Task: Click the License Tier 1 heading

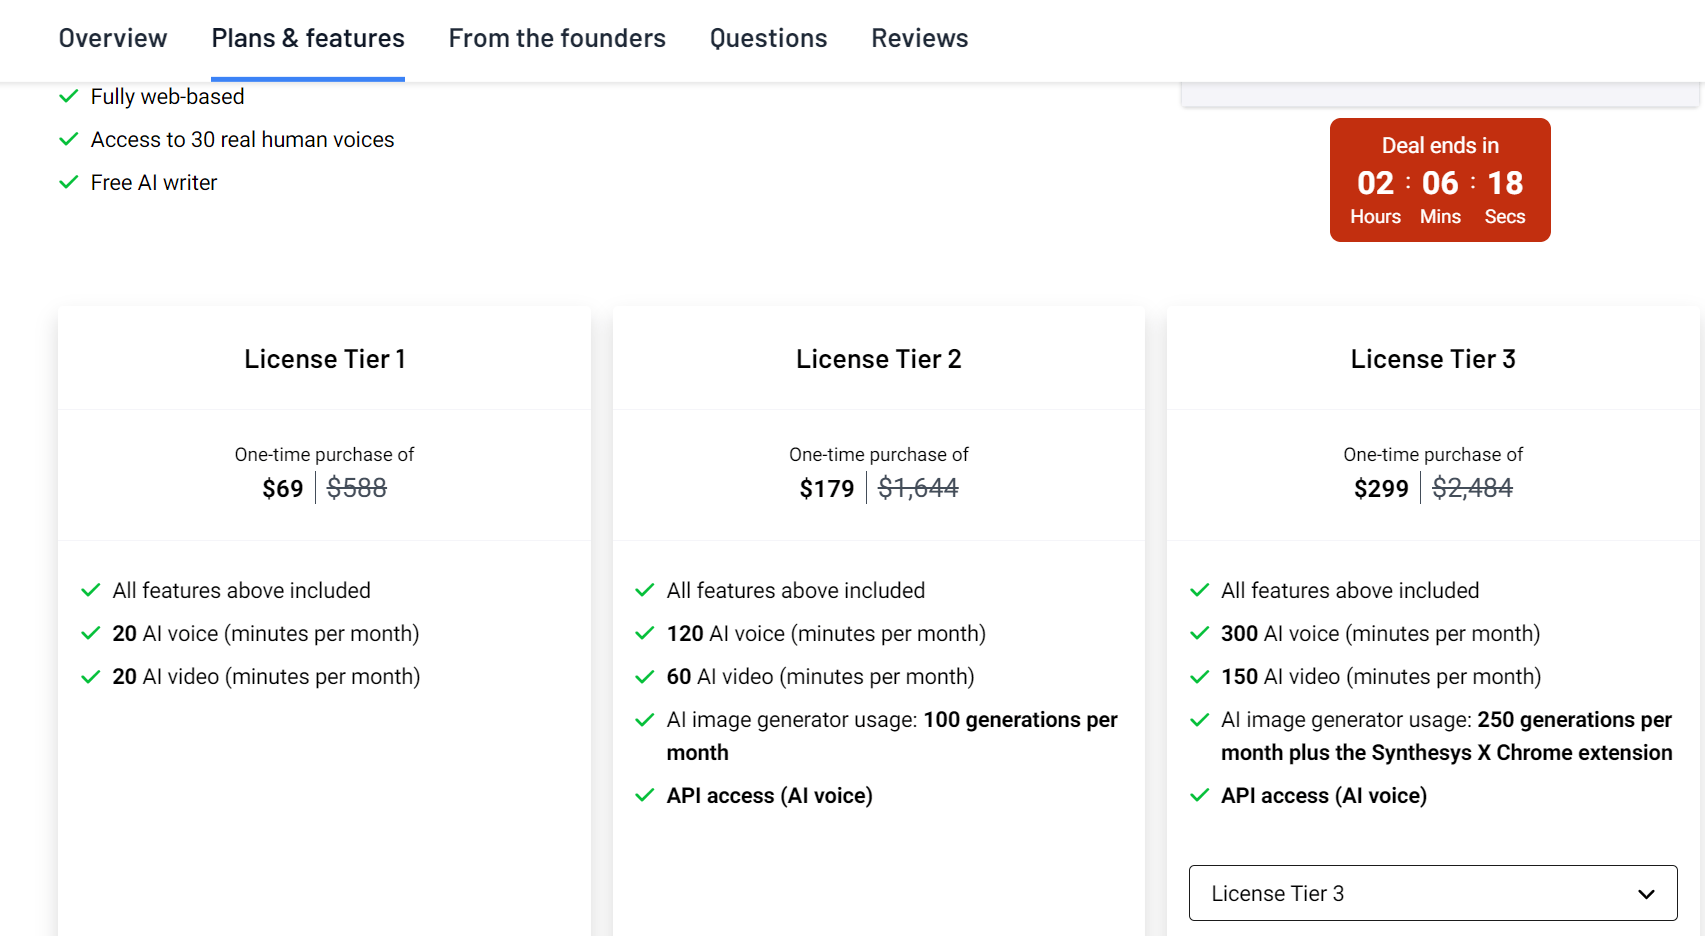Action: pyautogui.click(x=325, y=359)
